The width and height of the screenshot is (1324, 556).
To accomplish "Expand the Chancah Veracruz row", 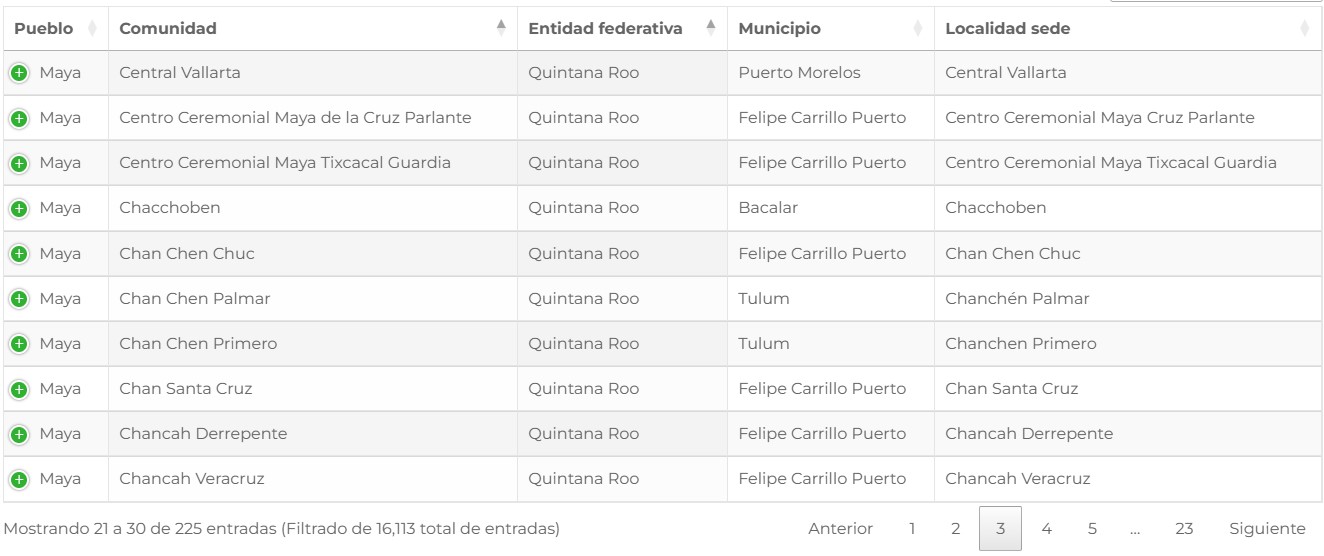I will click(x=19, y=479).
